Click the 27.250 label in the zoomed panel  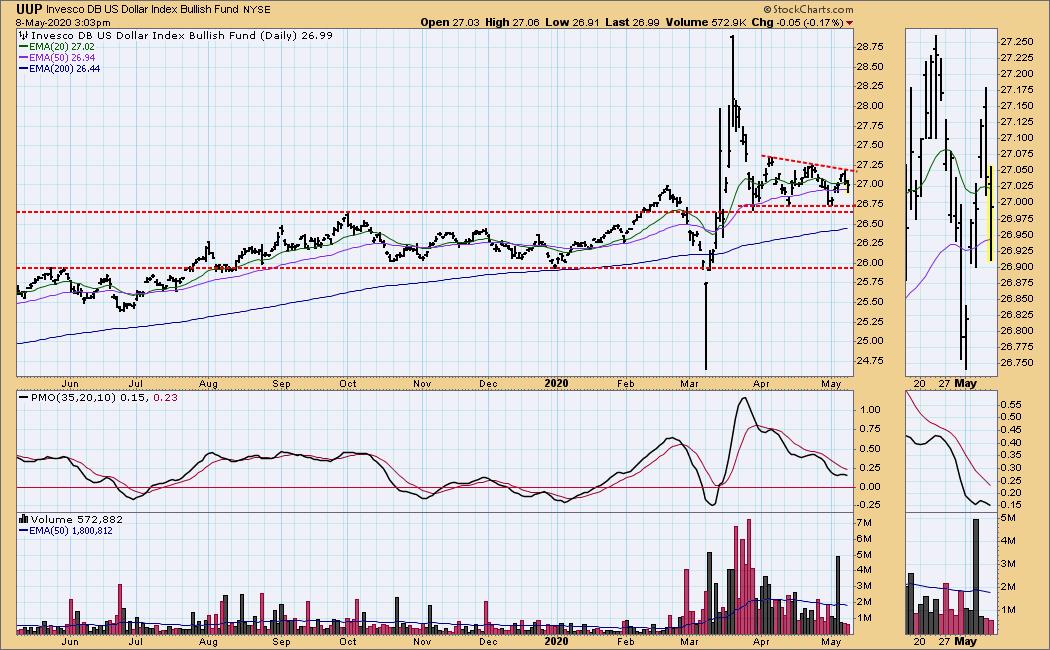coord(1016,42)
